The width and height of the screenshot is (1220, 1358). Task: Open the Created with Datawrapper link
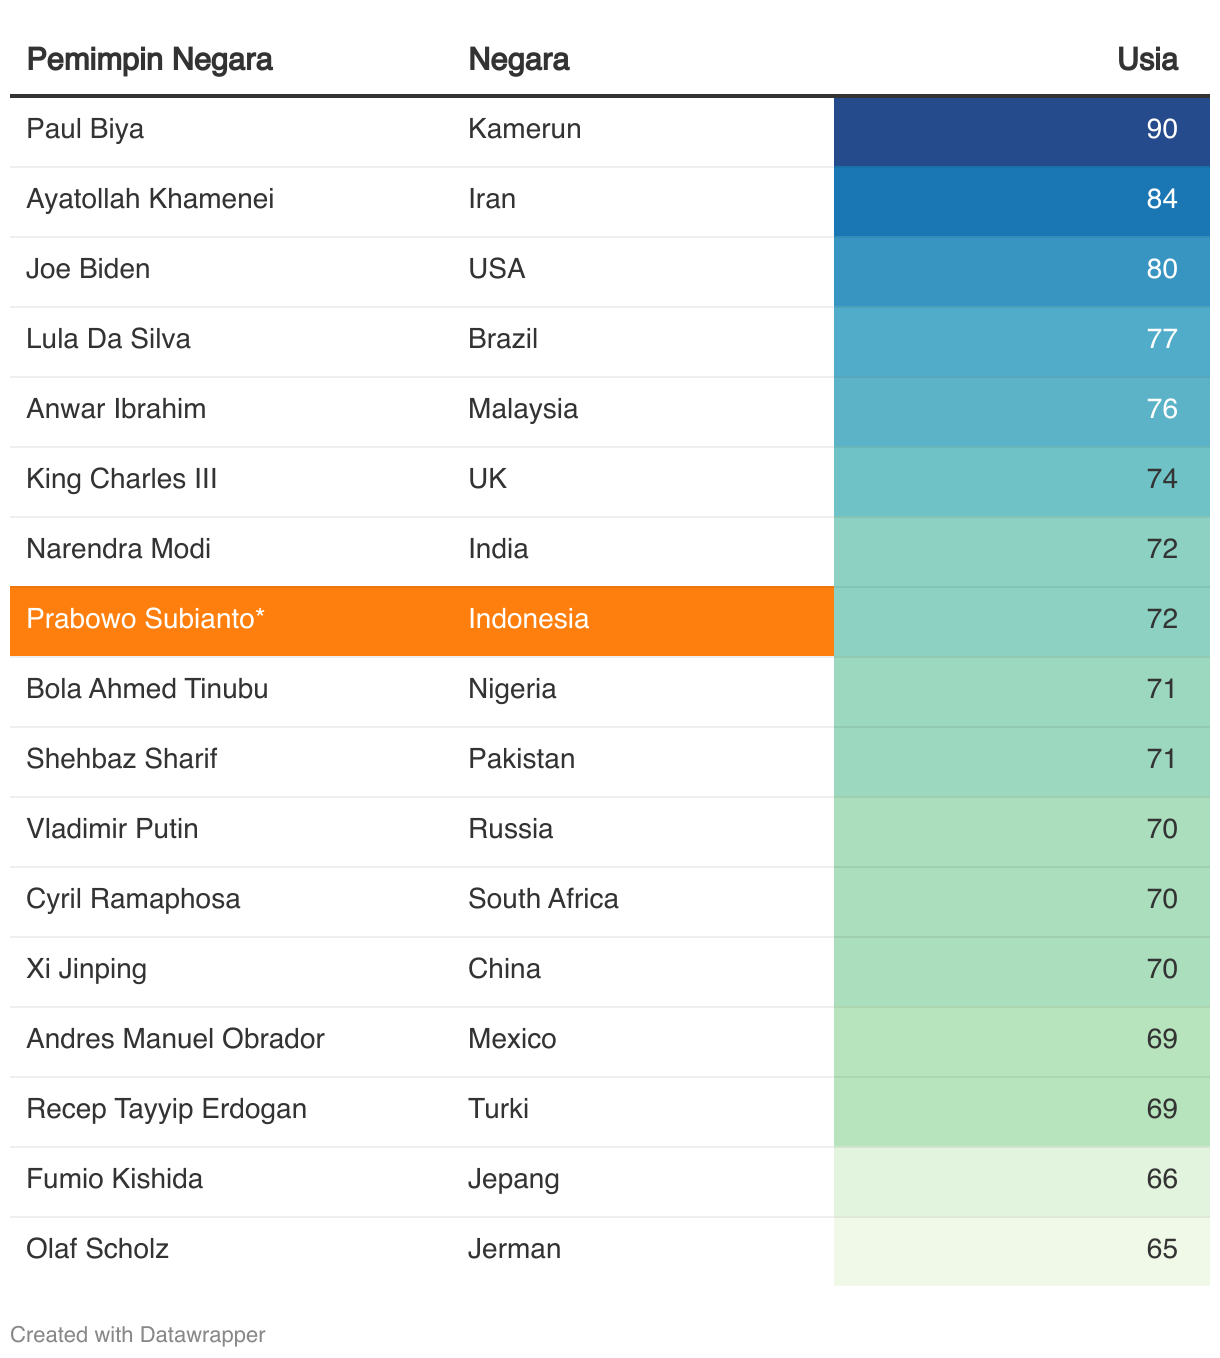coord(138,1334)
